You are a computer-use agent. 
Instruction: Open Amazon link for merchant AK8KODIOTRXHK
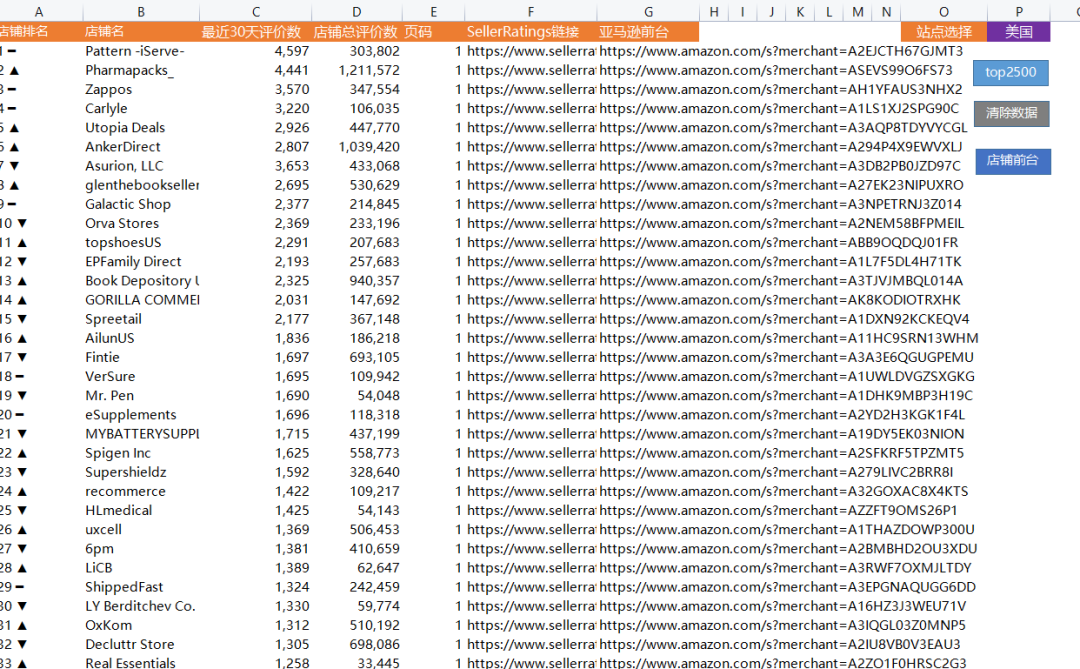tap(780, 300)
